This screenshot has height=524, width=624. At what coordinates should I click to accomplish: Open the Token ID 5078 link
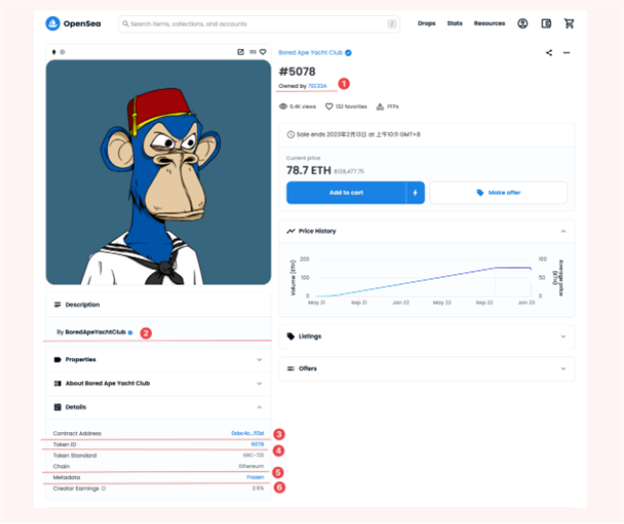click(257, 444)
